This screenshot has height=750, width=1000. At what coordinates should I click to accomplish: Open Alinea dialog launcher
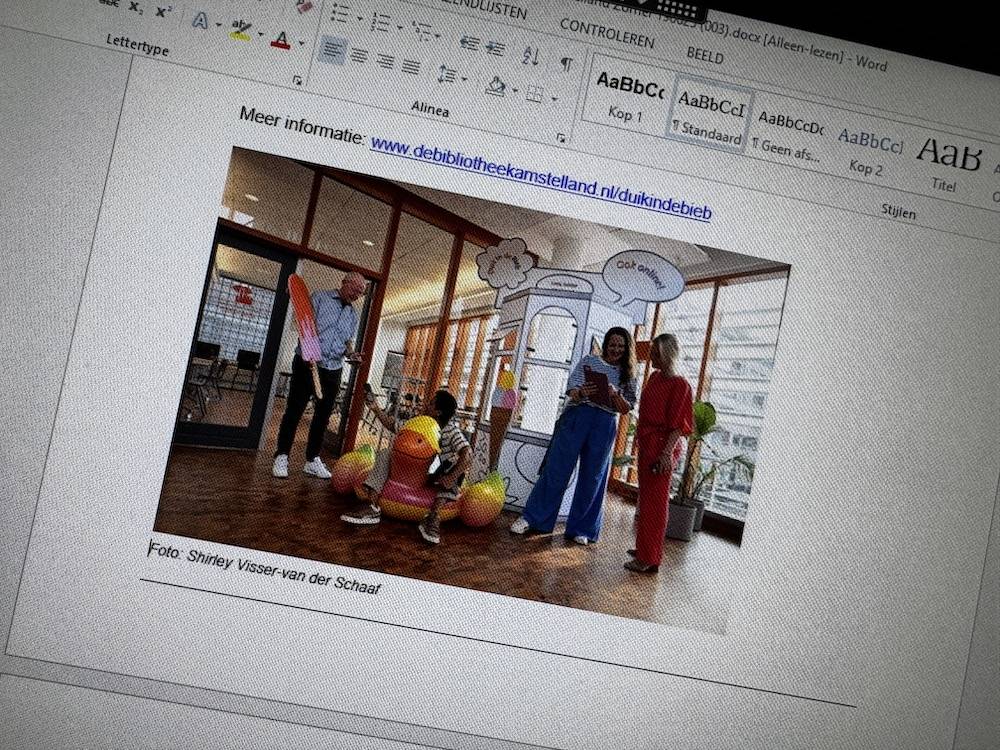click(561, 137)
